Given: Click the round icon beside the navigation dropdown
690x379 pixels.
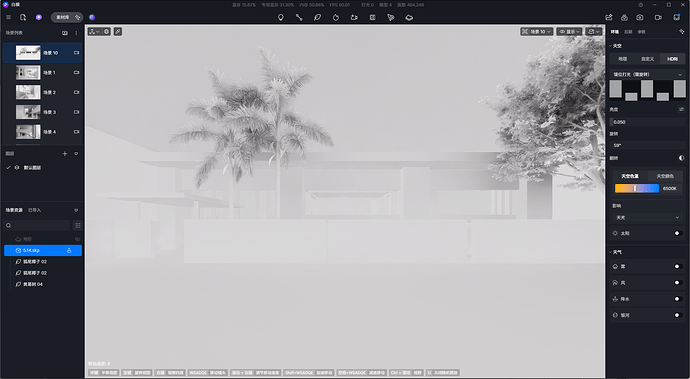Looking at the screenshot, I should point(106,32).
